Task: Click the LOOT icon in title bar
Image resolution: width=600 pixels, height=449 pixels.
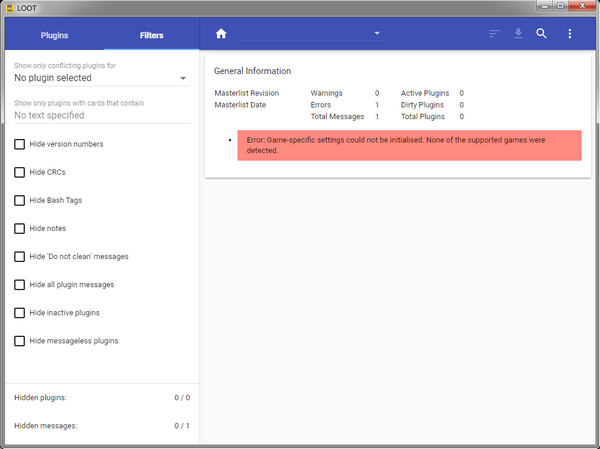Action: pyautogui.click(x=10, y=7)
